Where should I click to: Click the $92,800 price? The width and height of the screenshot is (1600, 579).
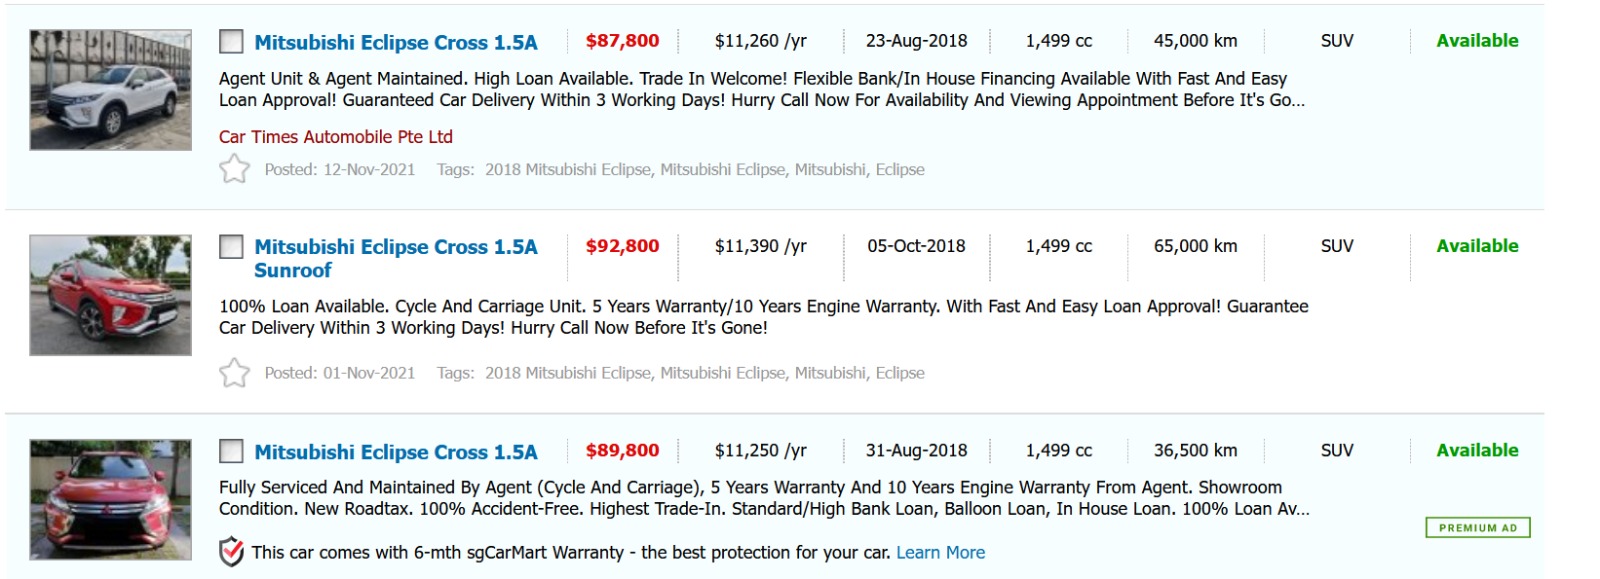622,246
